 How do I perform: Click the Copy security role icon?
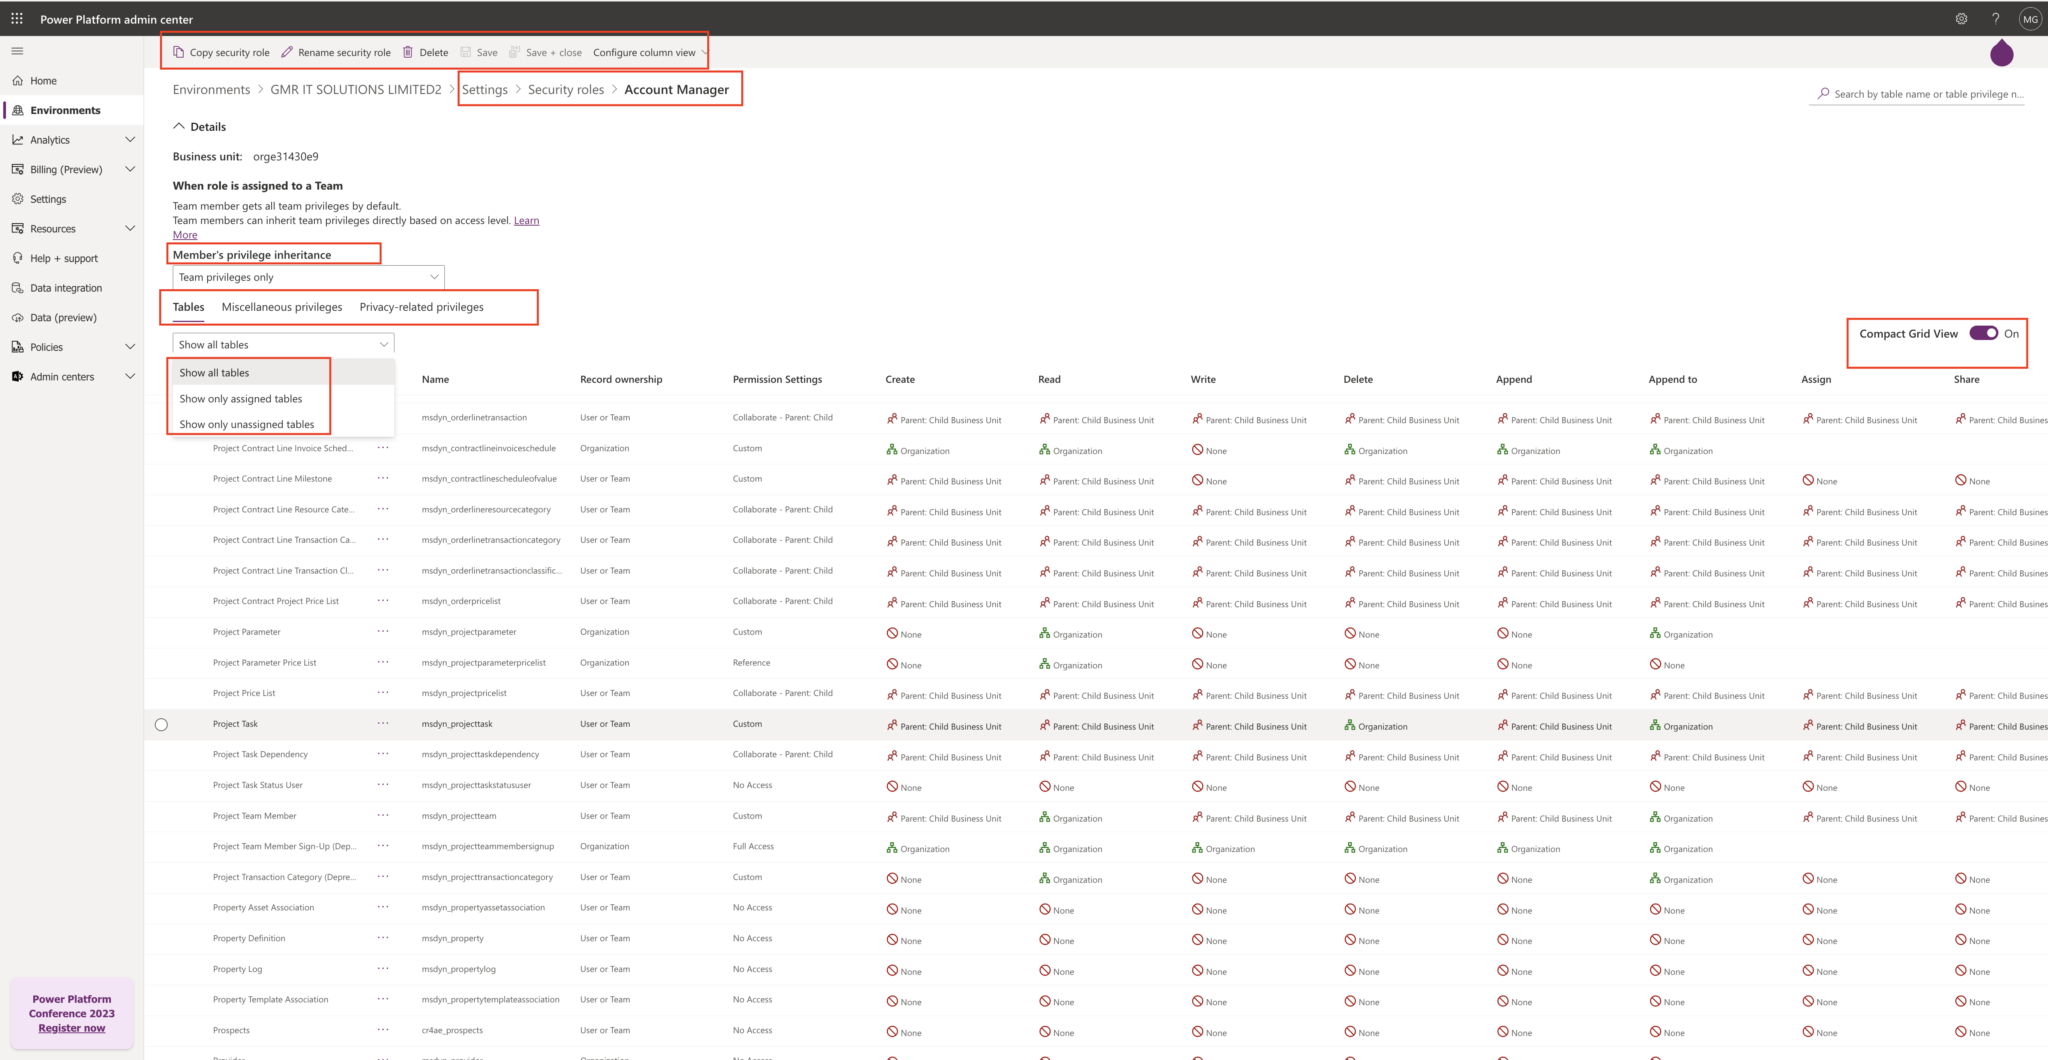[x=178, y=52]
